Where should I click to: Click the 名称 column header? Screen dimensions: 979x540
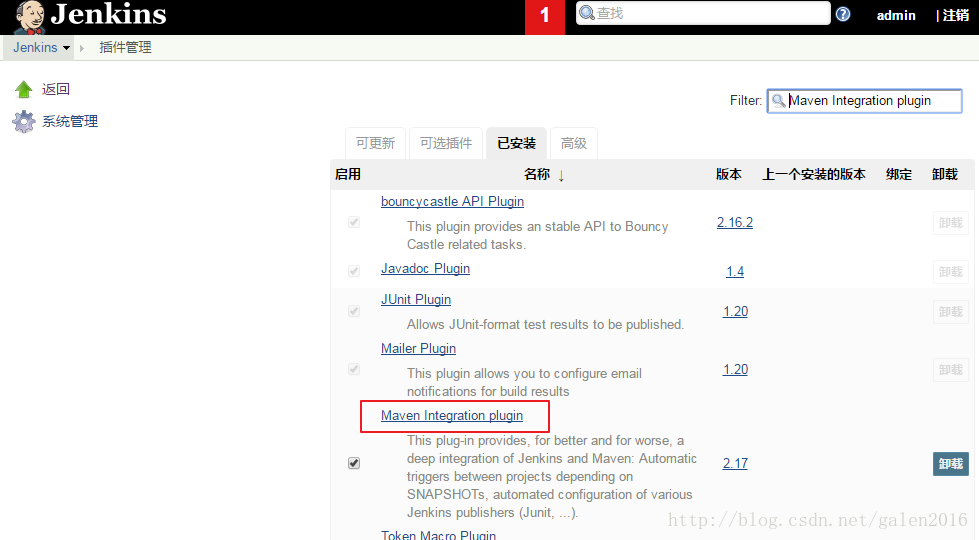[x=537, y=174]
